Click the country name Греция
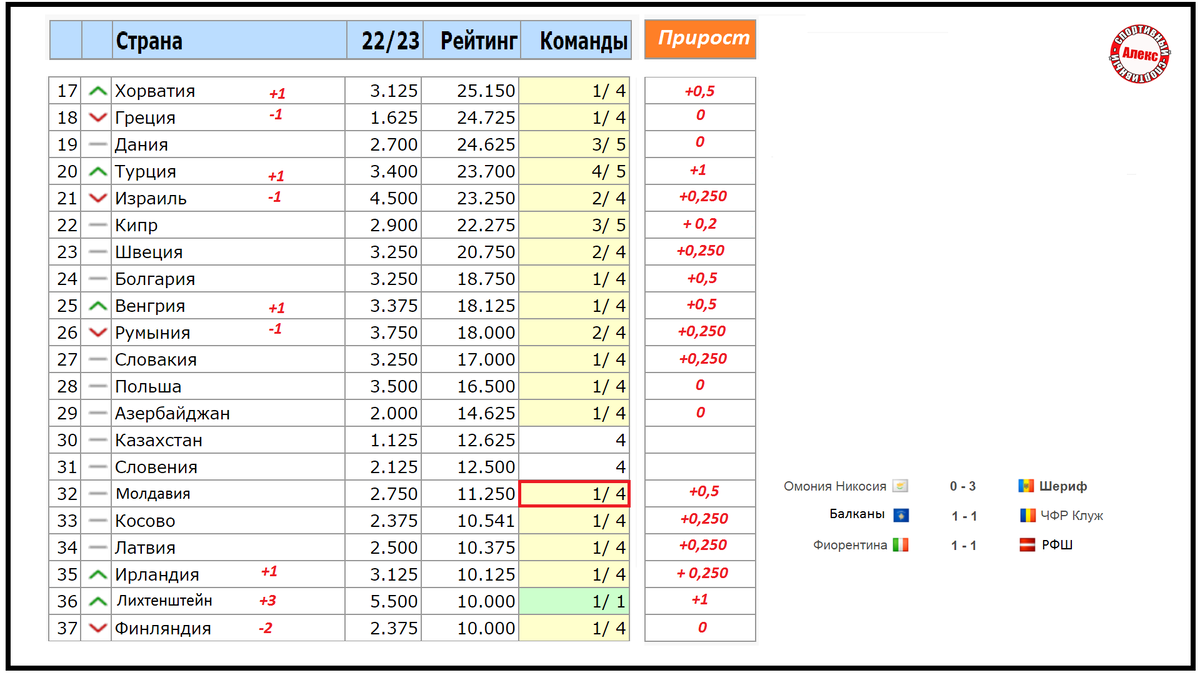1200x675 pixels. (x=145, y=118)
